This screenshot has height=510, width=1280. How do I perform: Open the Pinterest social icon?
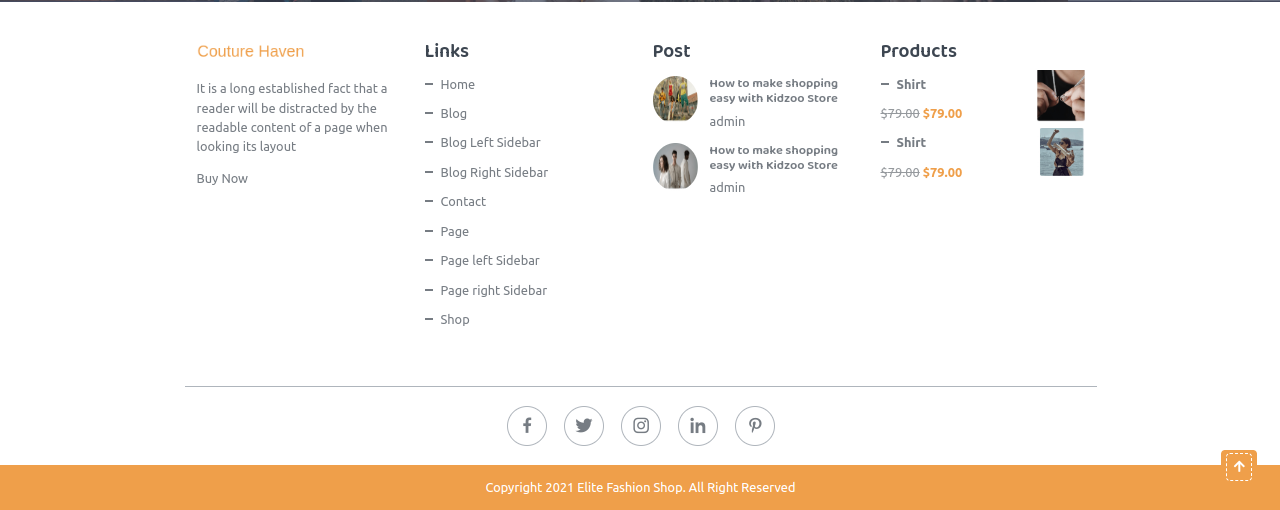point(755,426)
